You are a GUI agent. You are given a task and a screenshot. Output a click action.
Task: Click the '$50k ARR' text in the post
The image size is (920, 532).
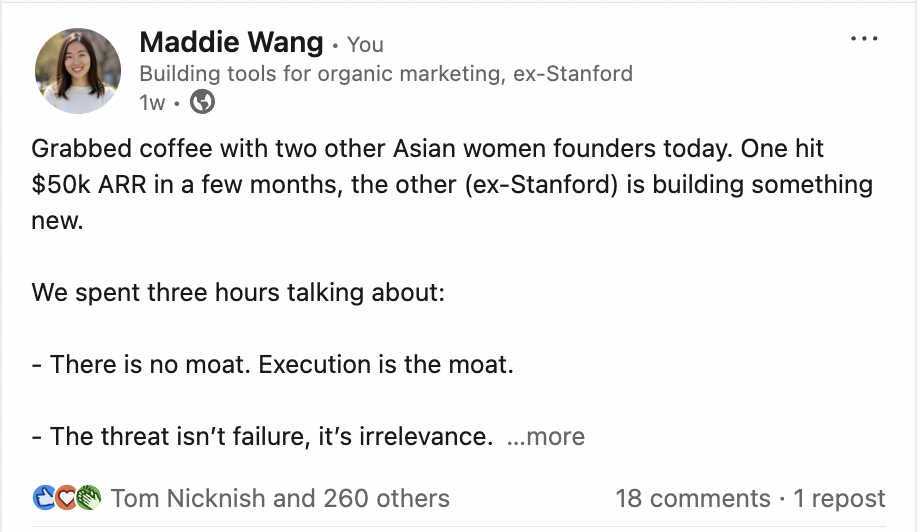pyautogui.click(x=89, y=185)
